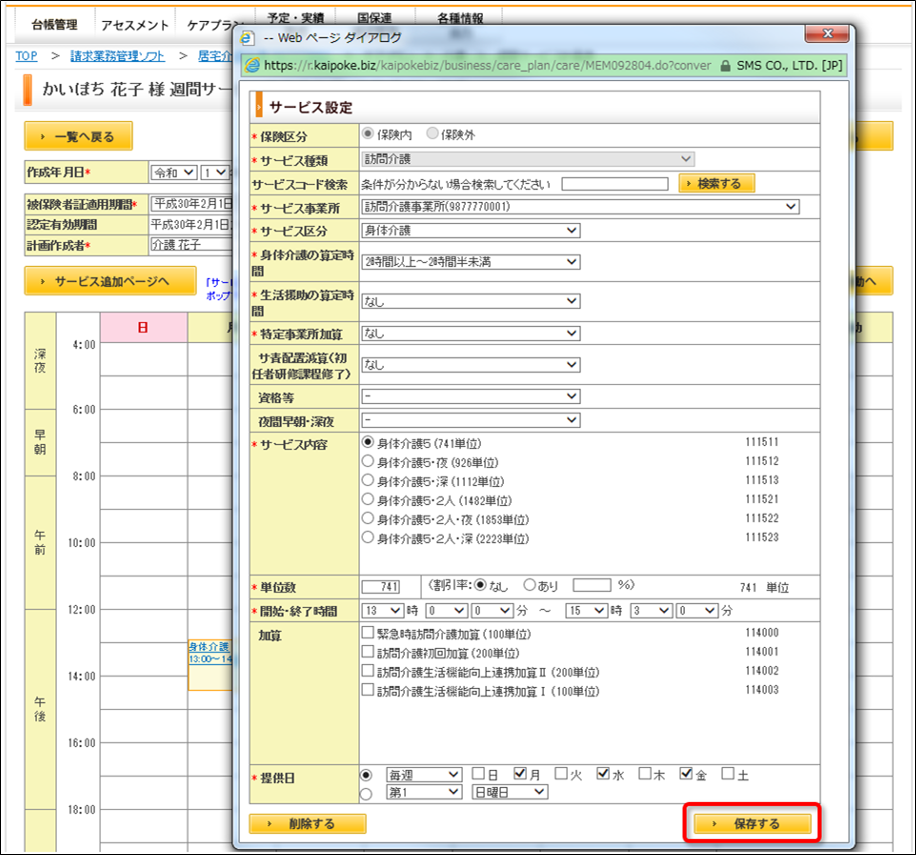
Task: Follow the 請求業務管理ソフト breadcrumb link
Action: (x=117, y=56)
